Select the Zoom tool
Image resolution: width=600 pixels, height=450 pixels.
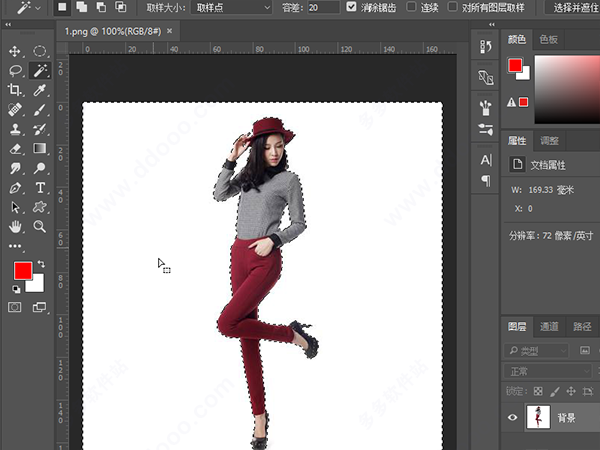click(x=39, y=227)
